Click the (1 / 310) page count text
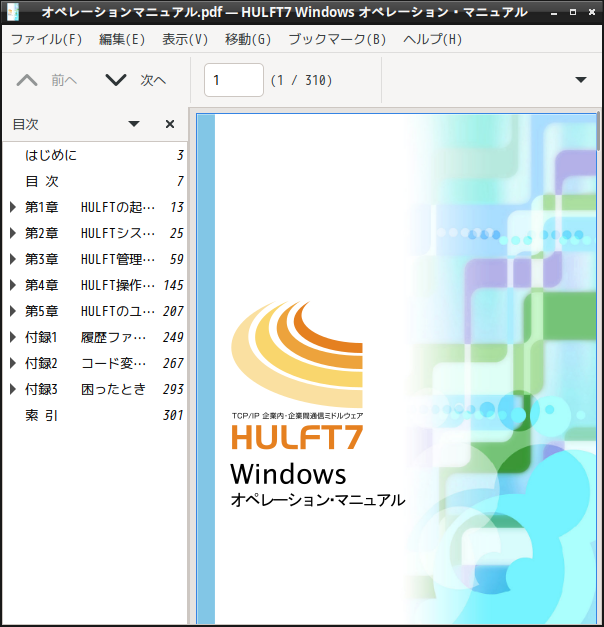Screen dimensions: 604x627 tap(301, 80)
